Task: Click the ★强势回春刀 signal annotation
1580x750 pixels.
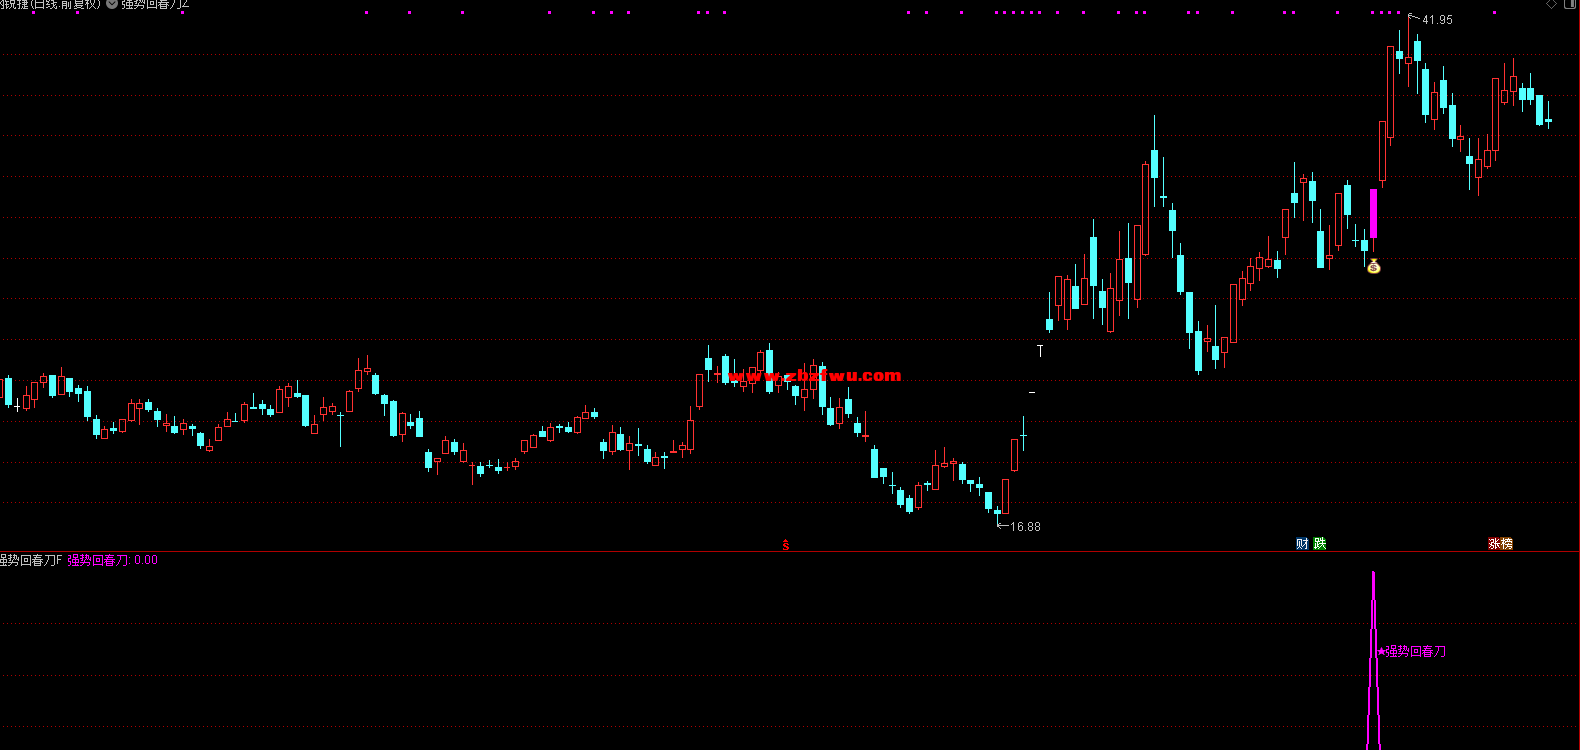Action: click(1411, 652)
